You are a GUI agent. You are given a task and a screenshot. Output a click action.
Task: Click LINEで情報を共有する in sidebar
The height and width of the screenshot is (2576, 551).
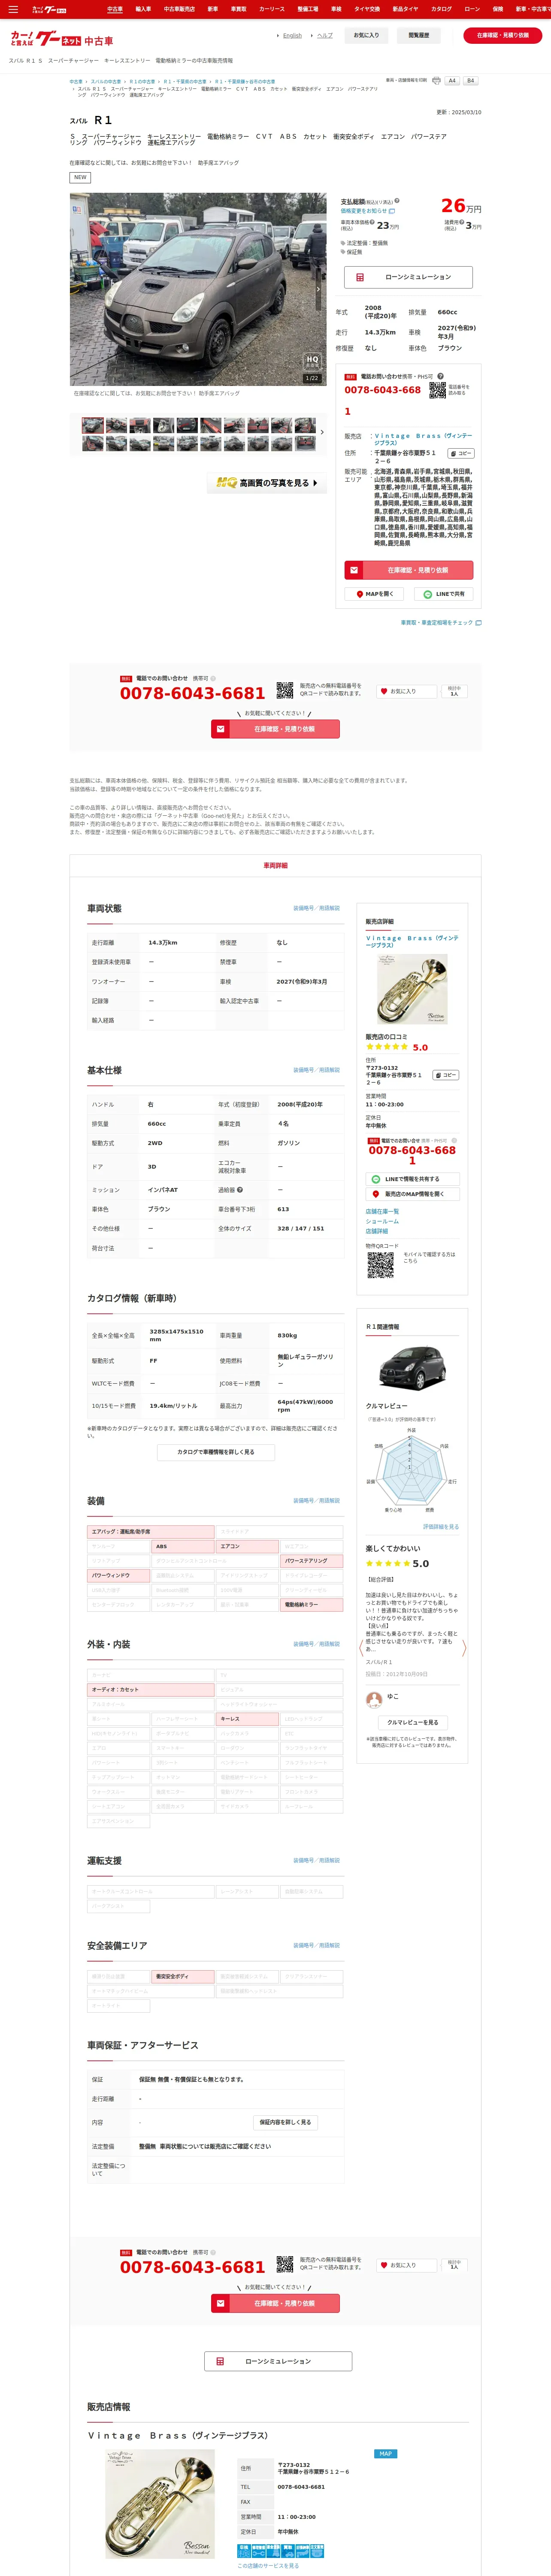(412, 1179)
